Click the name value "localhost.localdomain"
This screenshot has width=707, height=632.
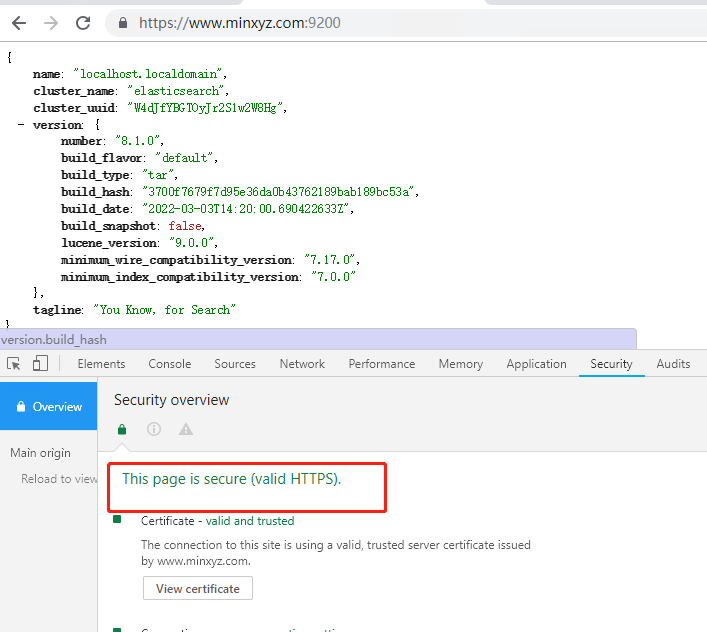[148, 74]
